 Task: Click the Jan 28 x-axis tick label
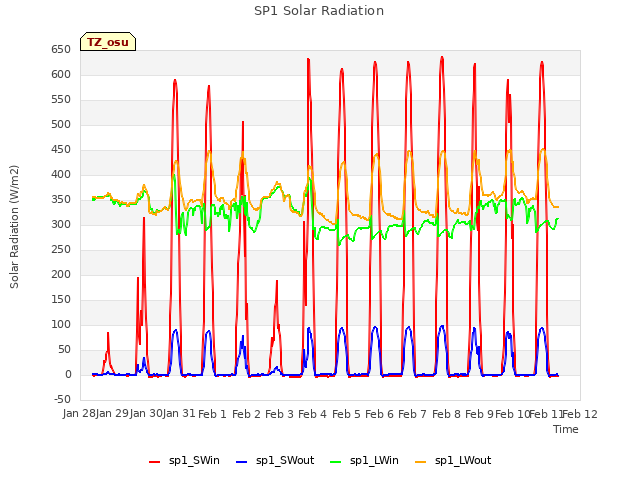[x=79, y=414]
